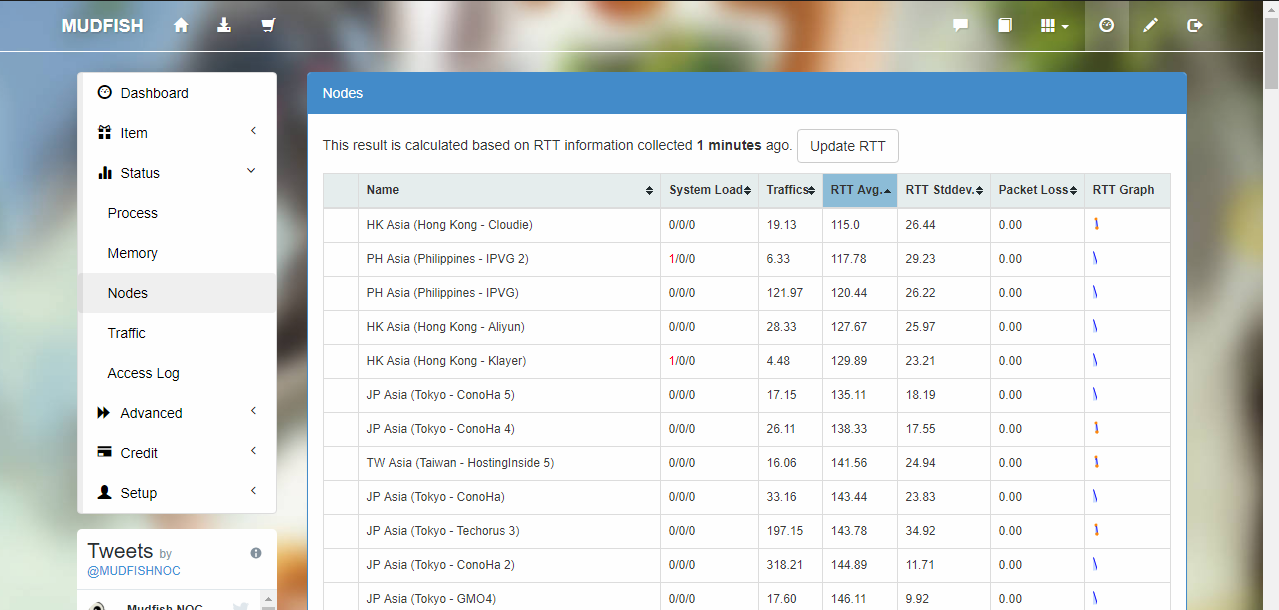Sort table by Name column

tap(509, 190)
